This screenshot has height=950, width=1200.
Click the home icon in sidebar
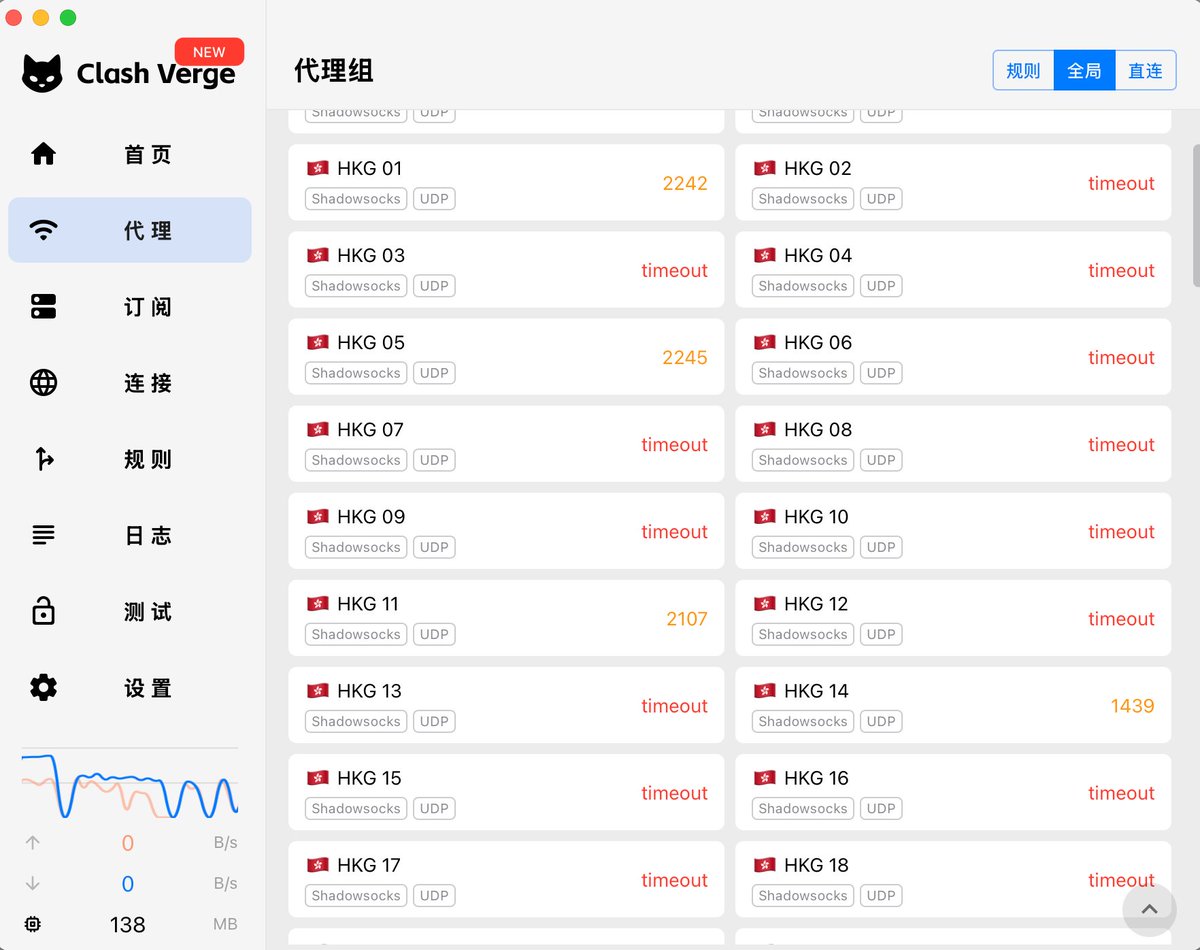44,154
